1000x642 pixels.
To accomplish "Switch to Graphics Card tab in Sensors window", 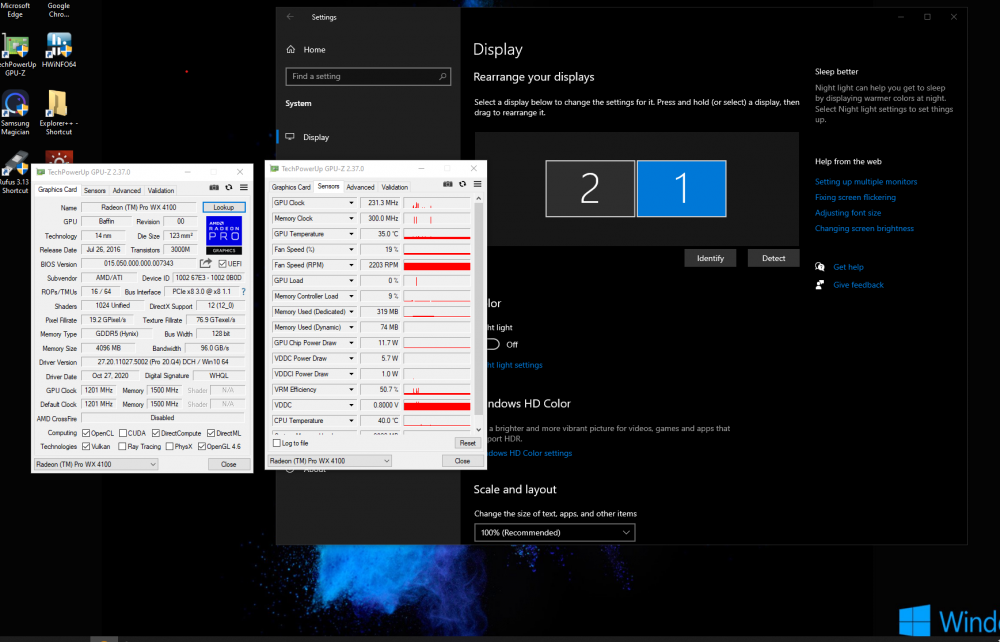I will point(291,187).
